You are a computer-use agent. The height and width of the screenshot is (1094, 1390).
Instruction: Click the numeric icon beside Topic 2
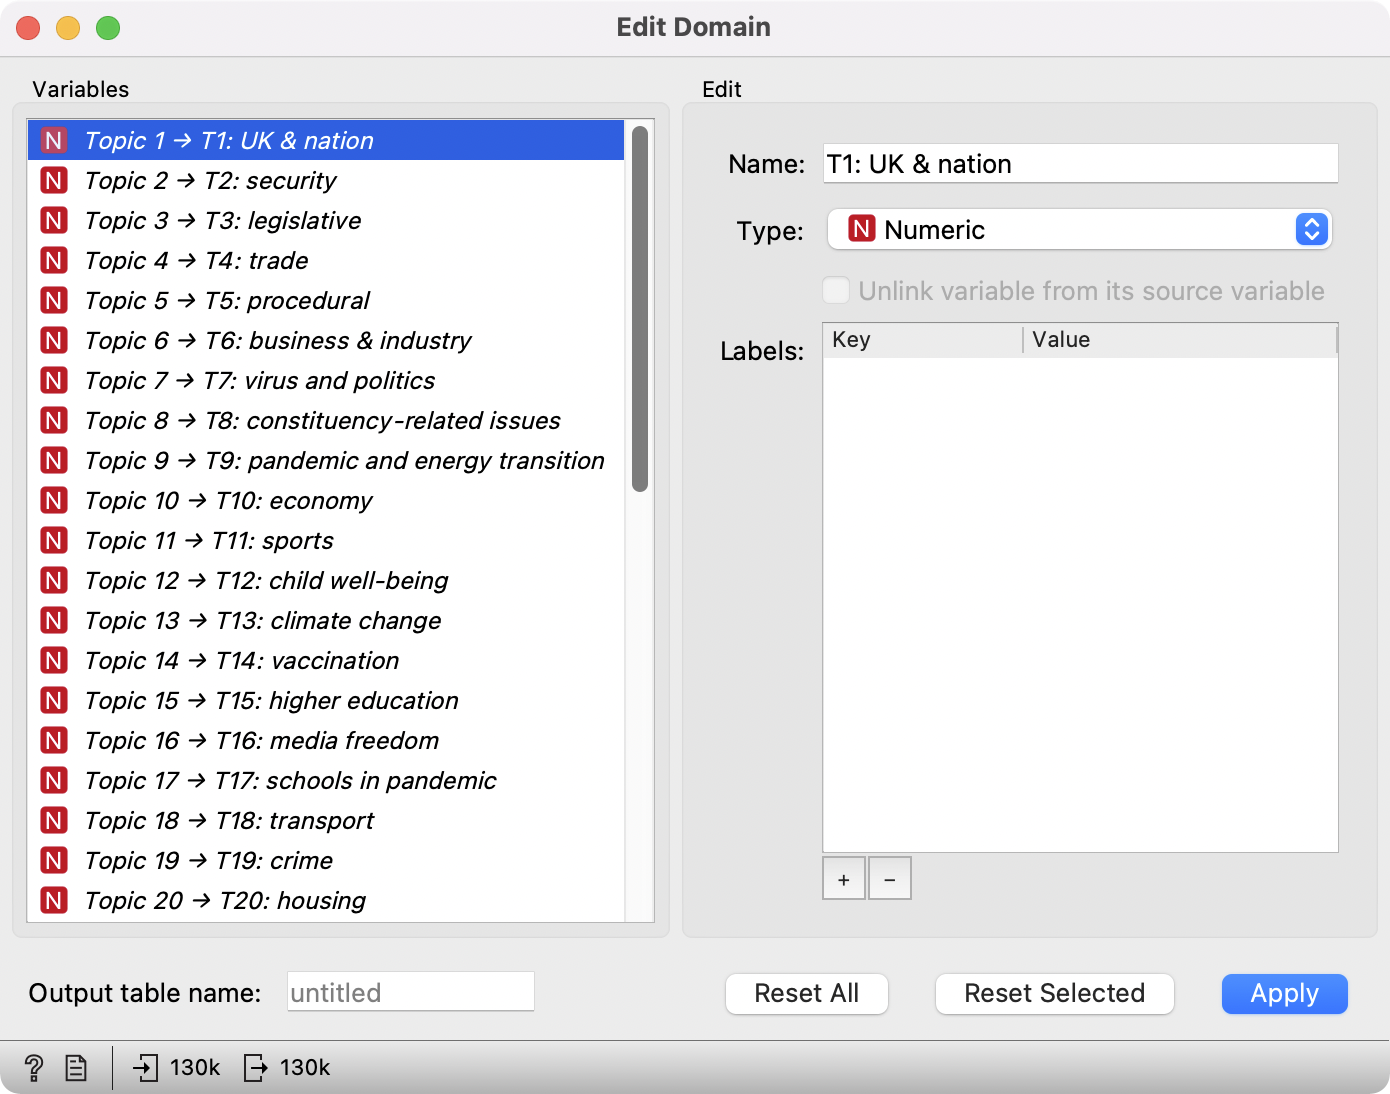(54, 181)
